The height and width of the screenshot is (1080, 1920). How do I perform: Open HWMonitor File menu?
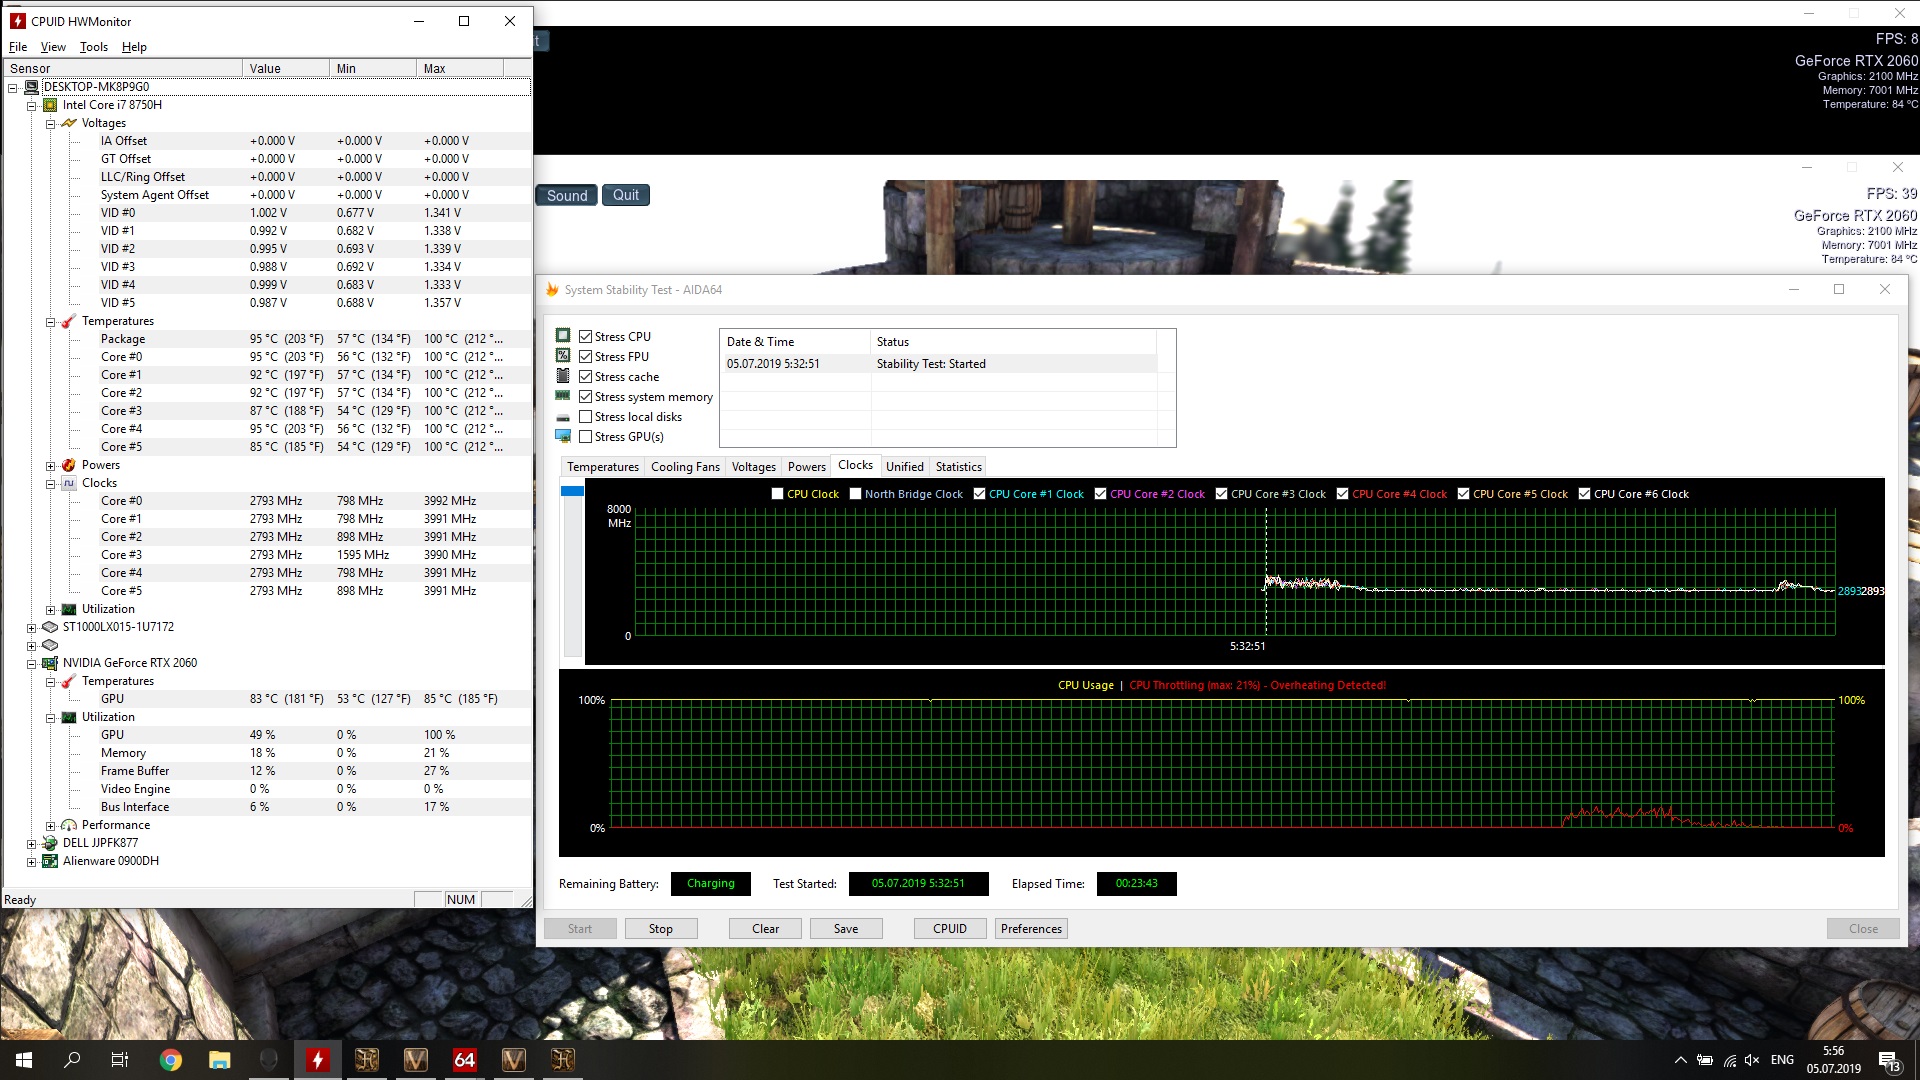pyautogui.click(x=18, y=47)
